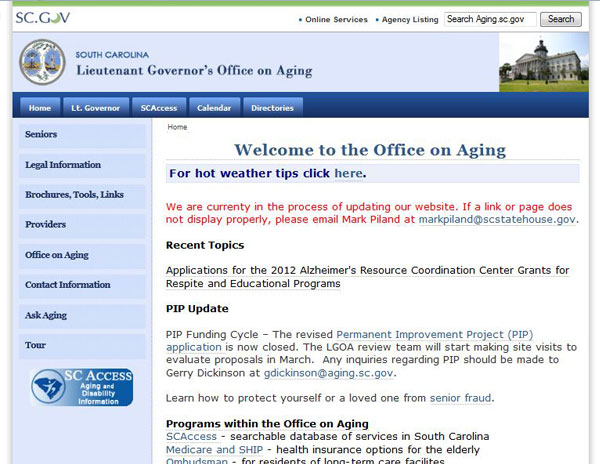Select Legal Information in the sidebar
This screenshot has width=600, height=464.
click(x=82, y=165)
